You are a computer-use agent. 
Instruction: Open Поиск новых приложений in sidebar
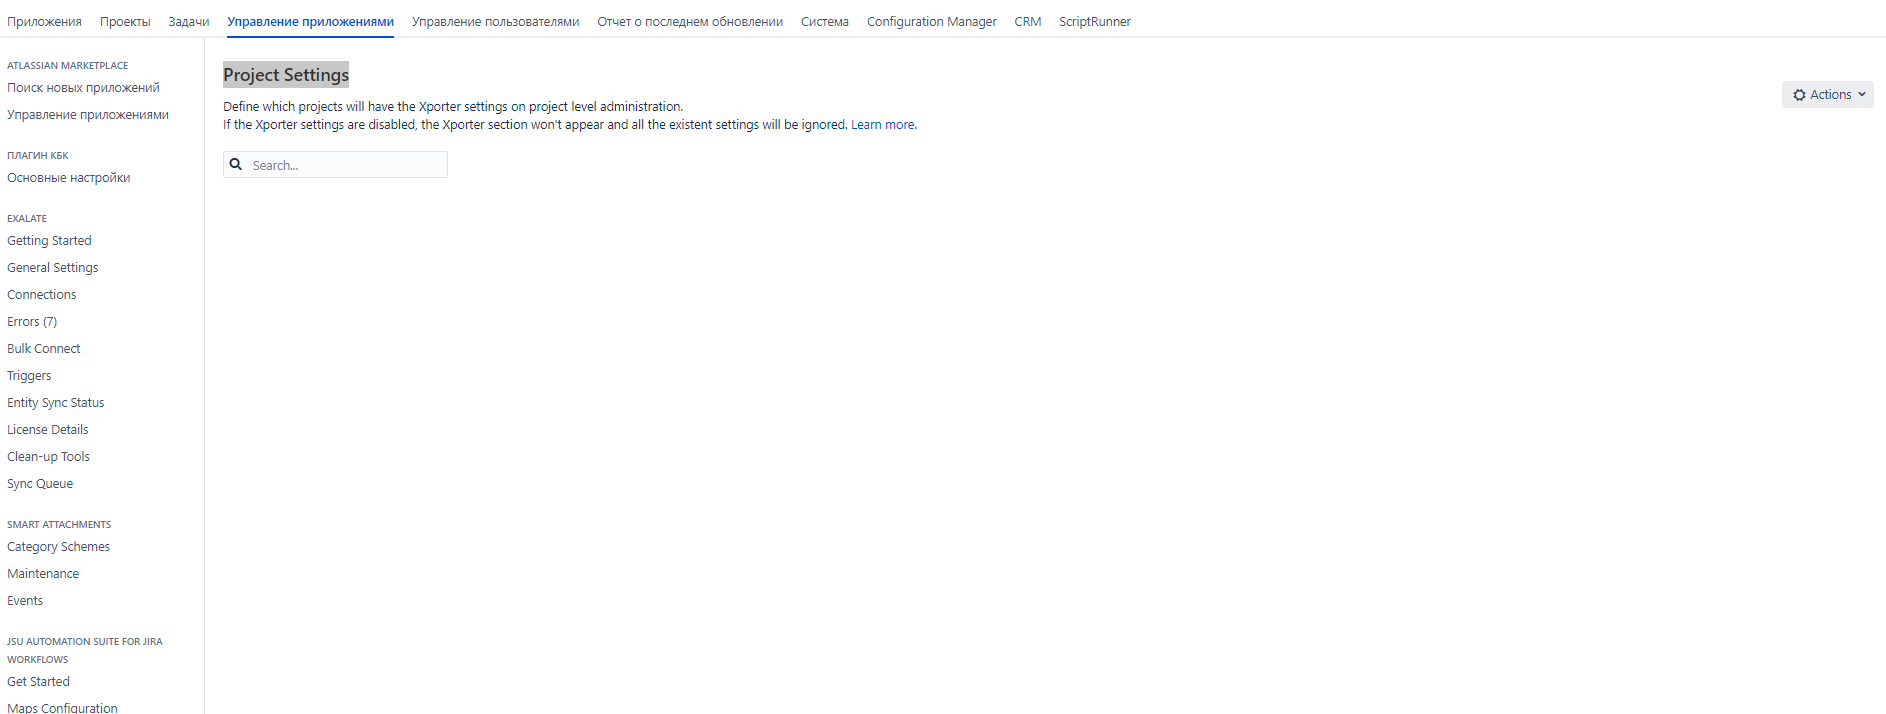[83, 88]
